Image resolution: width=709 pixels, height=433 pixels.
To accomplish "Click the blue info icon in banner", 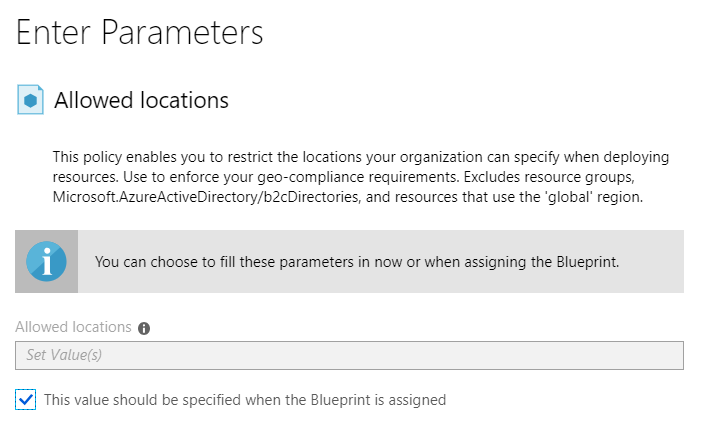I will tap(46, 261).
